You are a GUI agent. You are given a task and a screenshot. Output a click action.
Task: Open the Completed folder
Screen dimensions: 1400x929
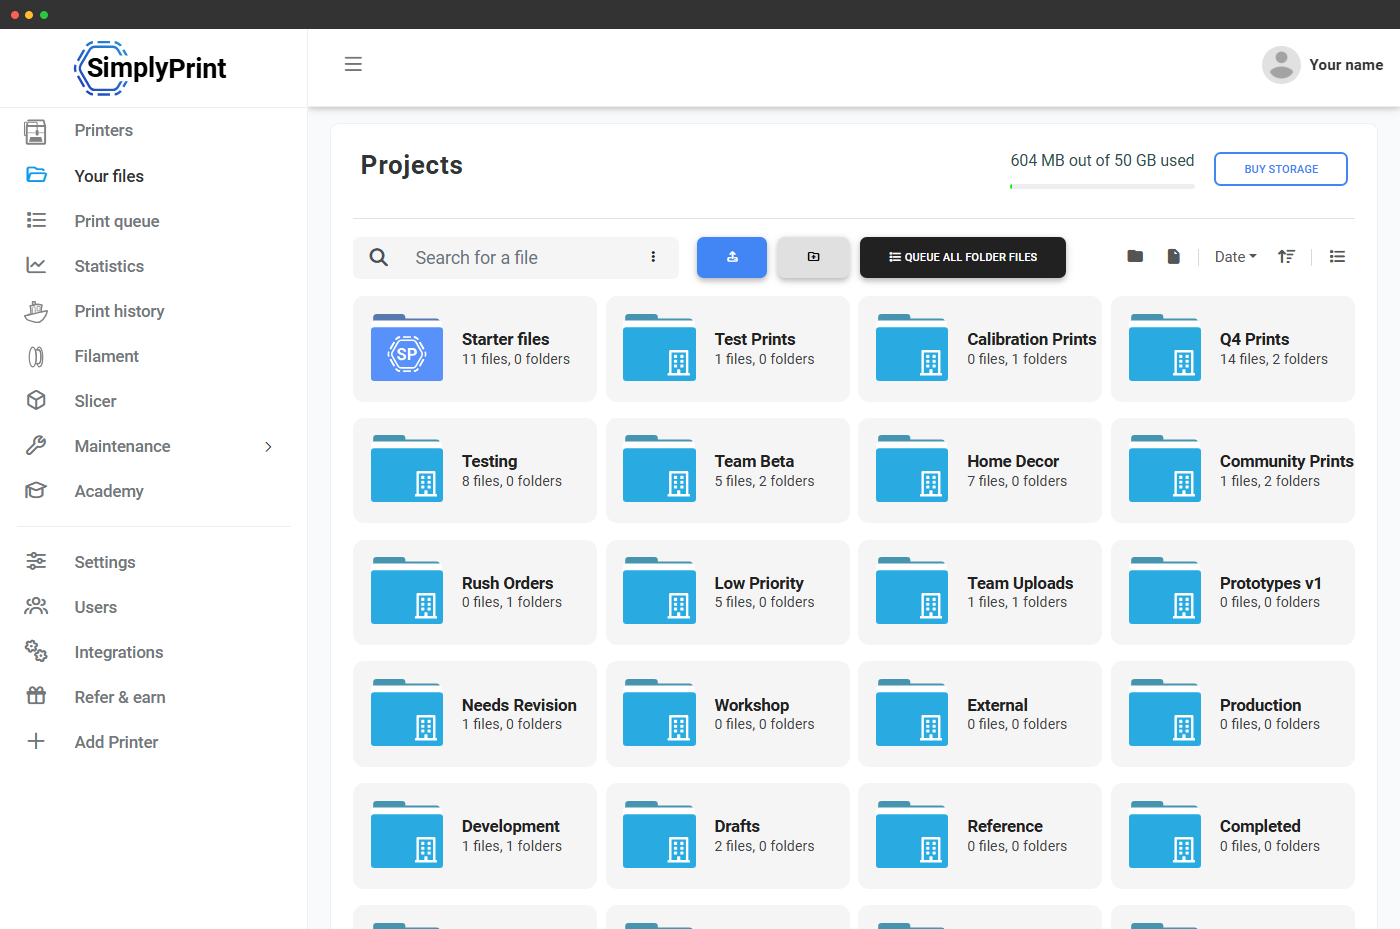pyautogui.click(x=1233, y=836)
